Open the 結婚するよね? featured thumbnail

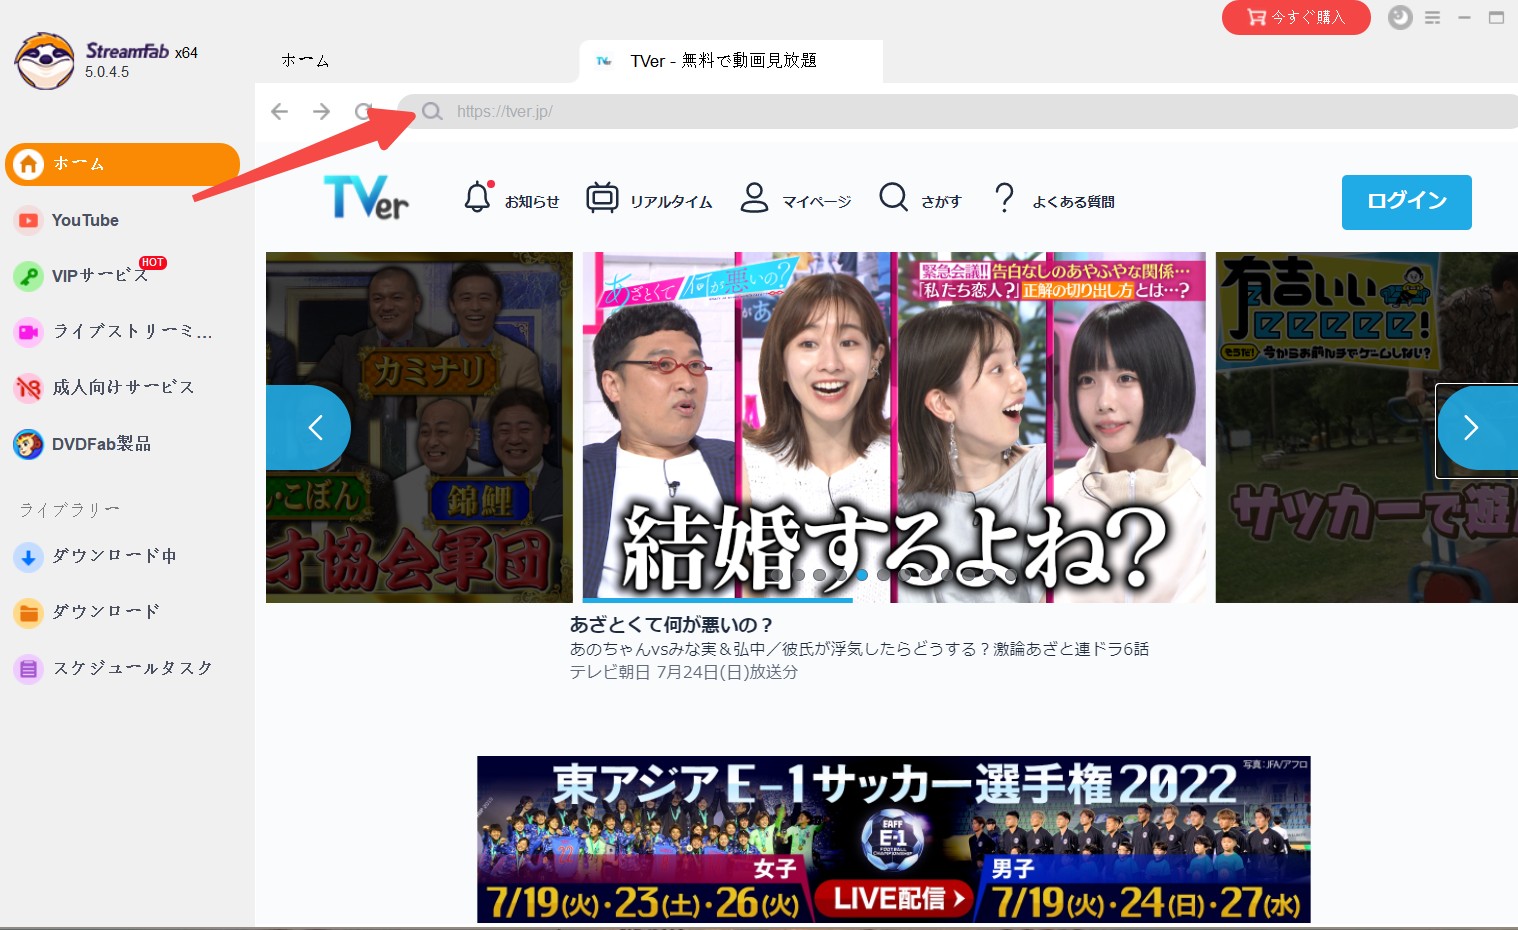(x=894, y=427)
